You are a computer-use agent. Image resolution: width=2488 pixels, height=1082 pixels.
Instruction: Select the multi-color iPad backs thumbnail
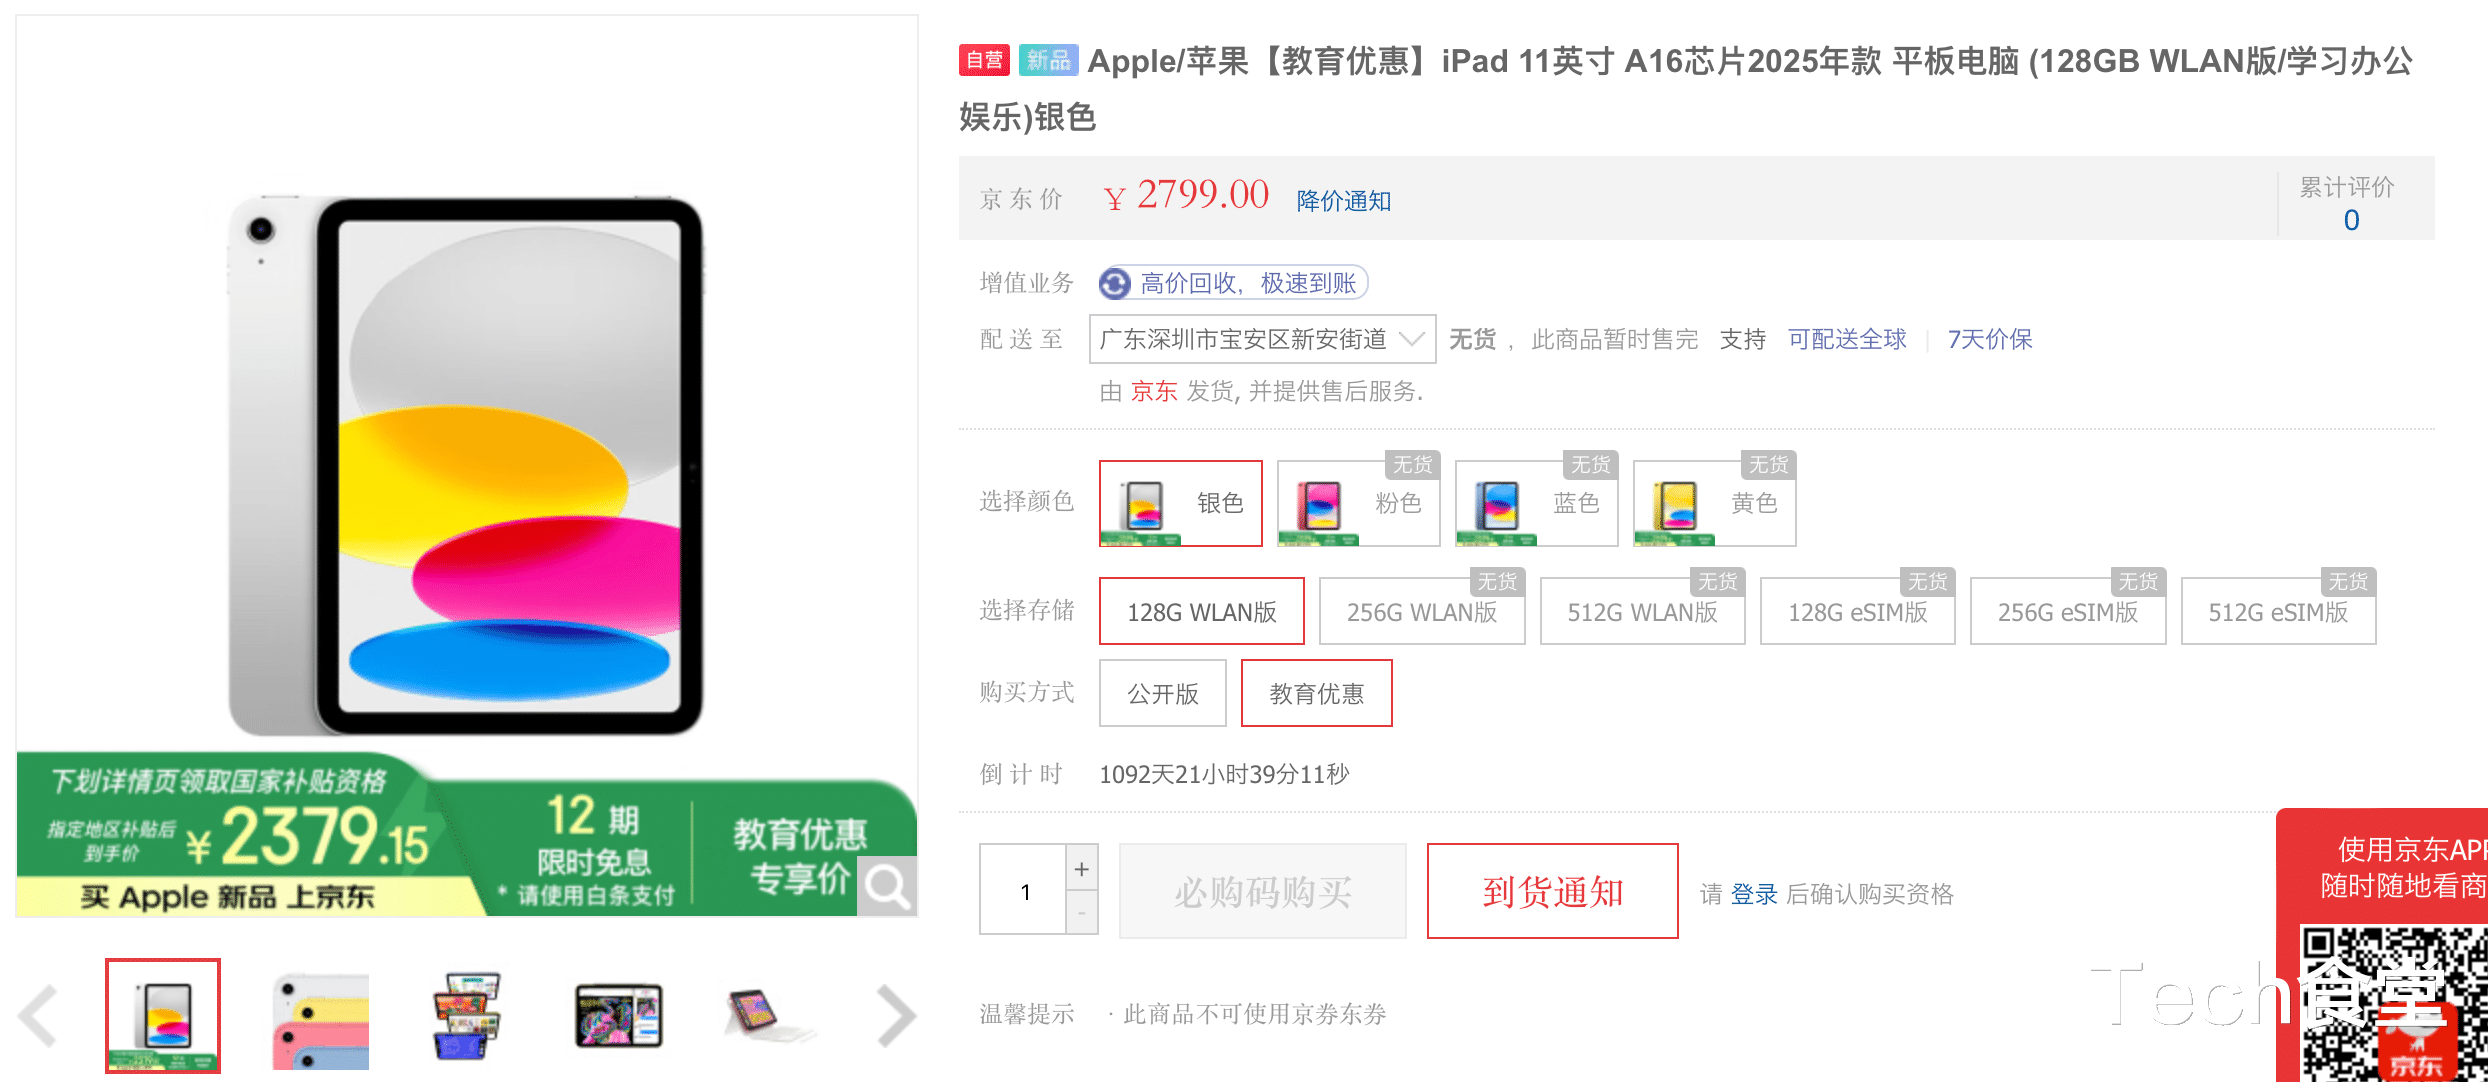(x=320, y=1020)
